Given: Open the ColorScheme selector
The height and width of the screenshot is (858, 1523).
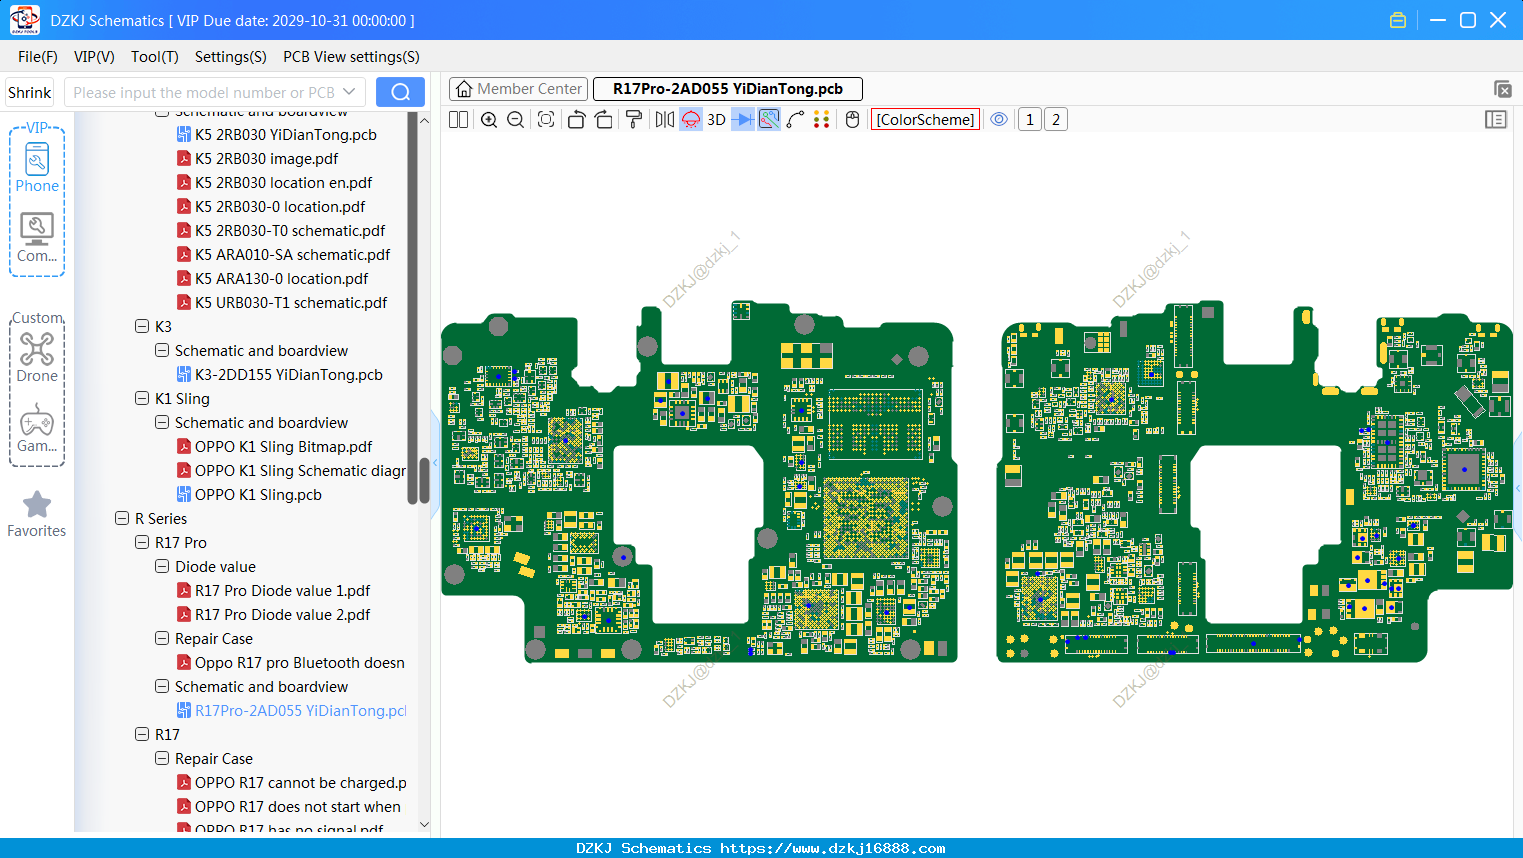Looking at the screenshot, I should tap(925, 120).
